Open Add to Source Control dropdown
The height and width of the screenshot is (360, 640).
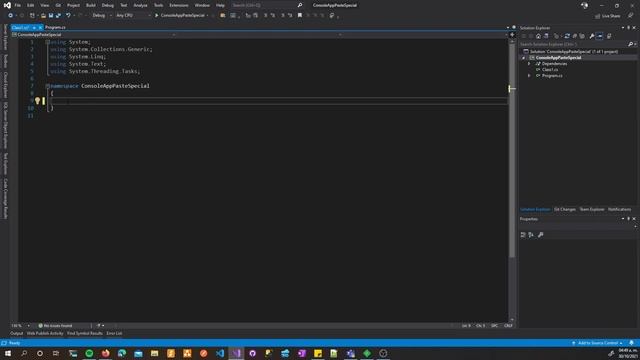(x=597, y=343)
